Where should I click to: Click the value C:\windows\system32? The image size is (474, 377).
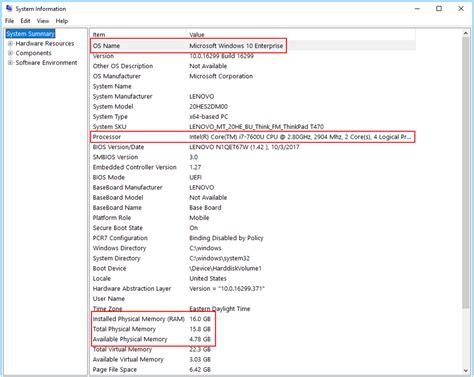point(219,258)
